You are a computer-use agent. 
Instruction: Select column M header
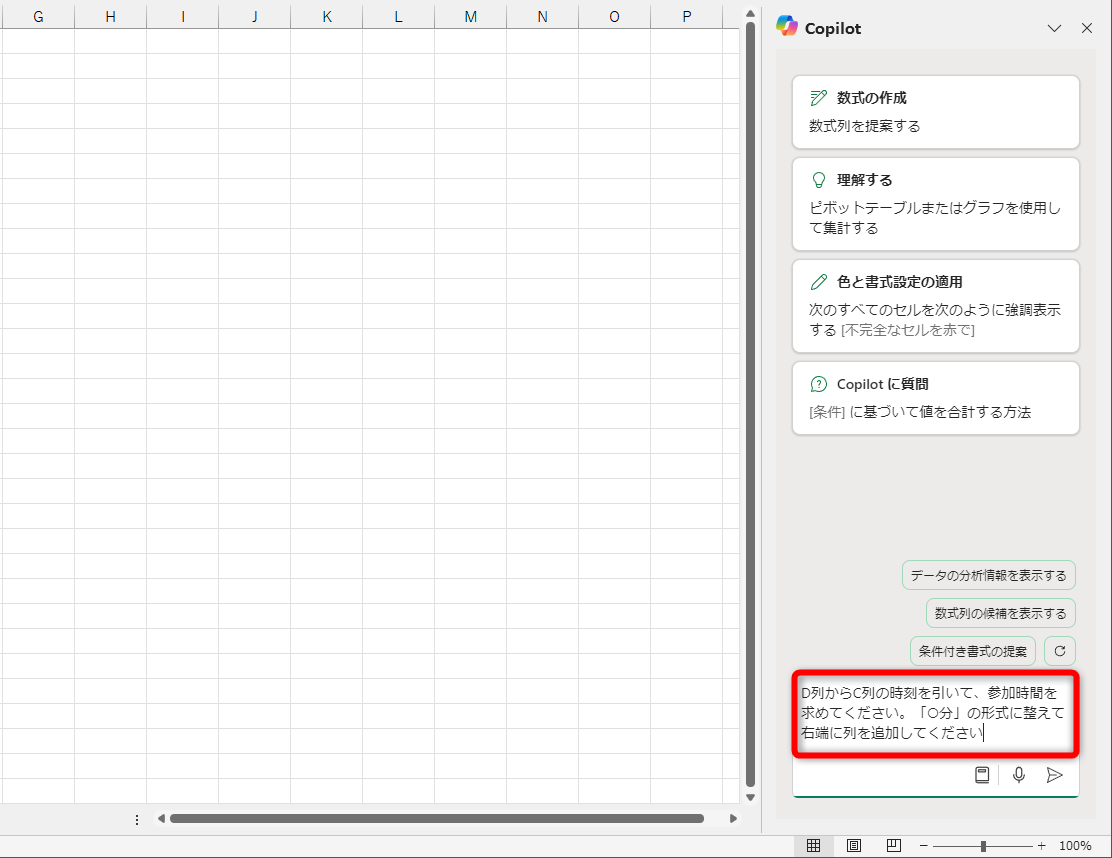471,16
